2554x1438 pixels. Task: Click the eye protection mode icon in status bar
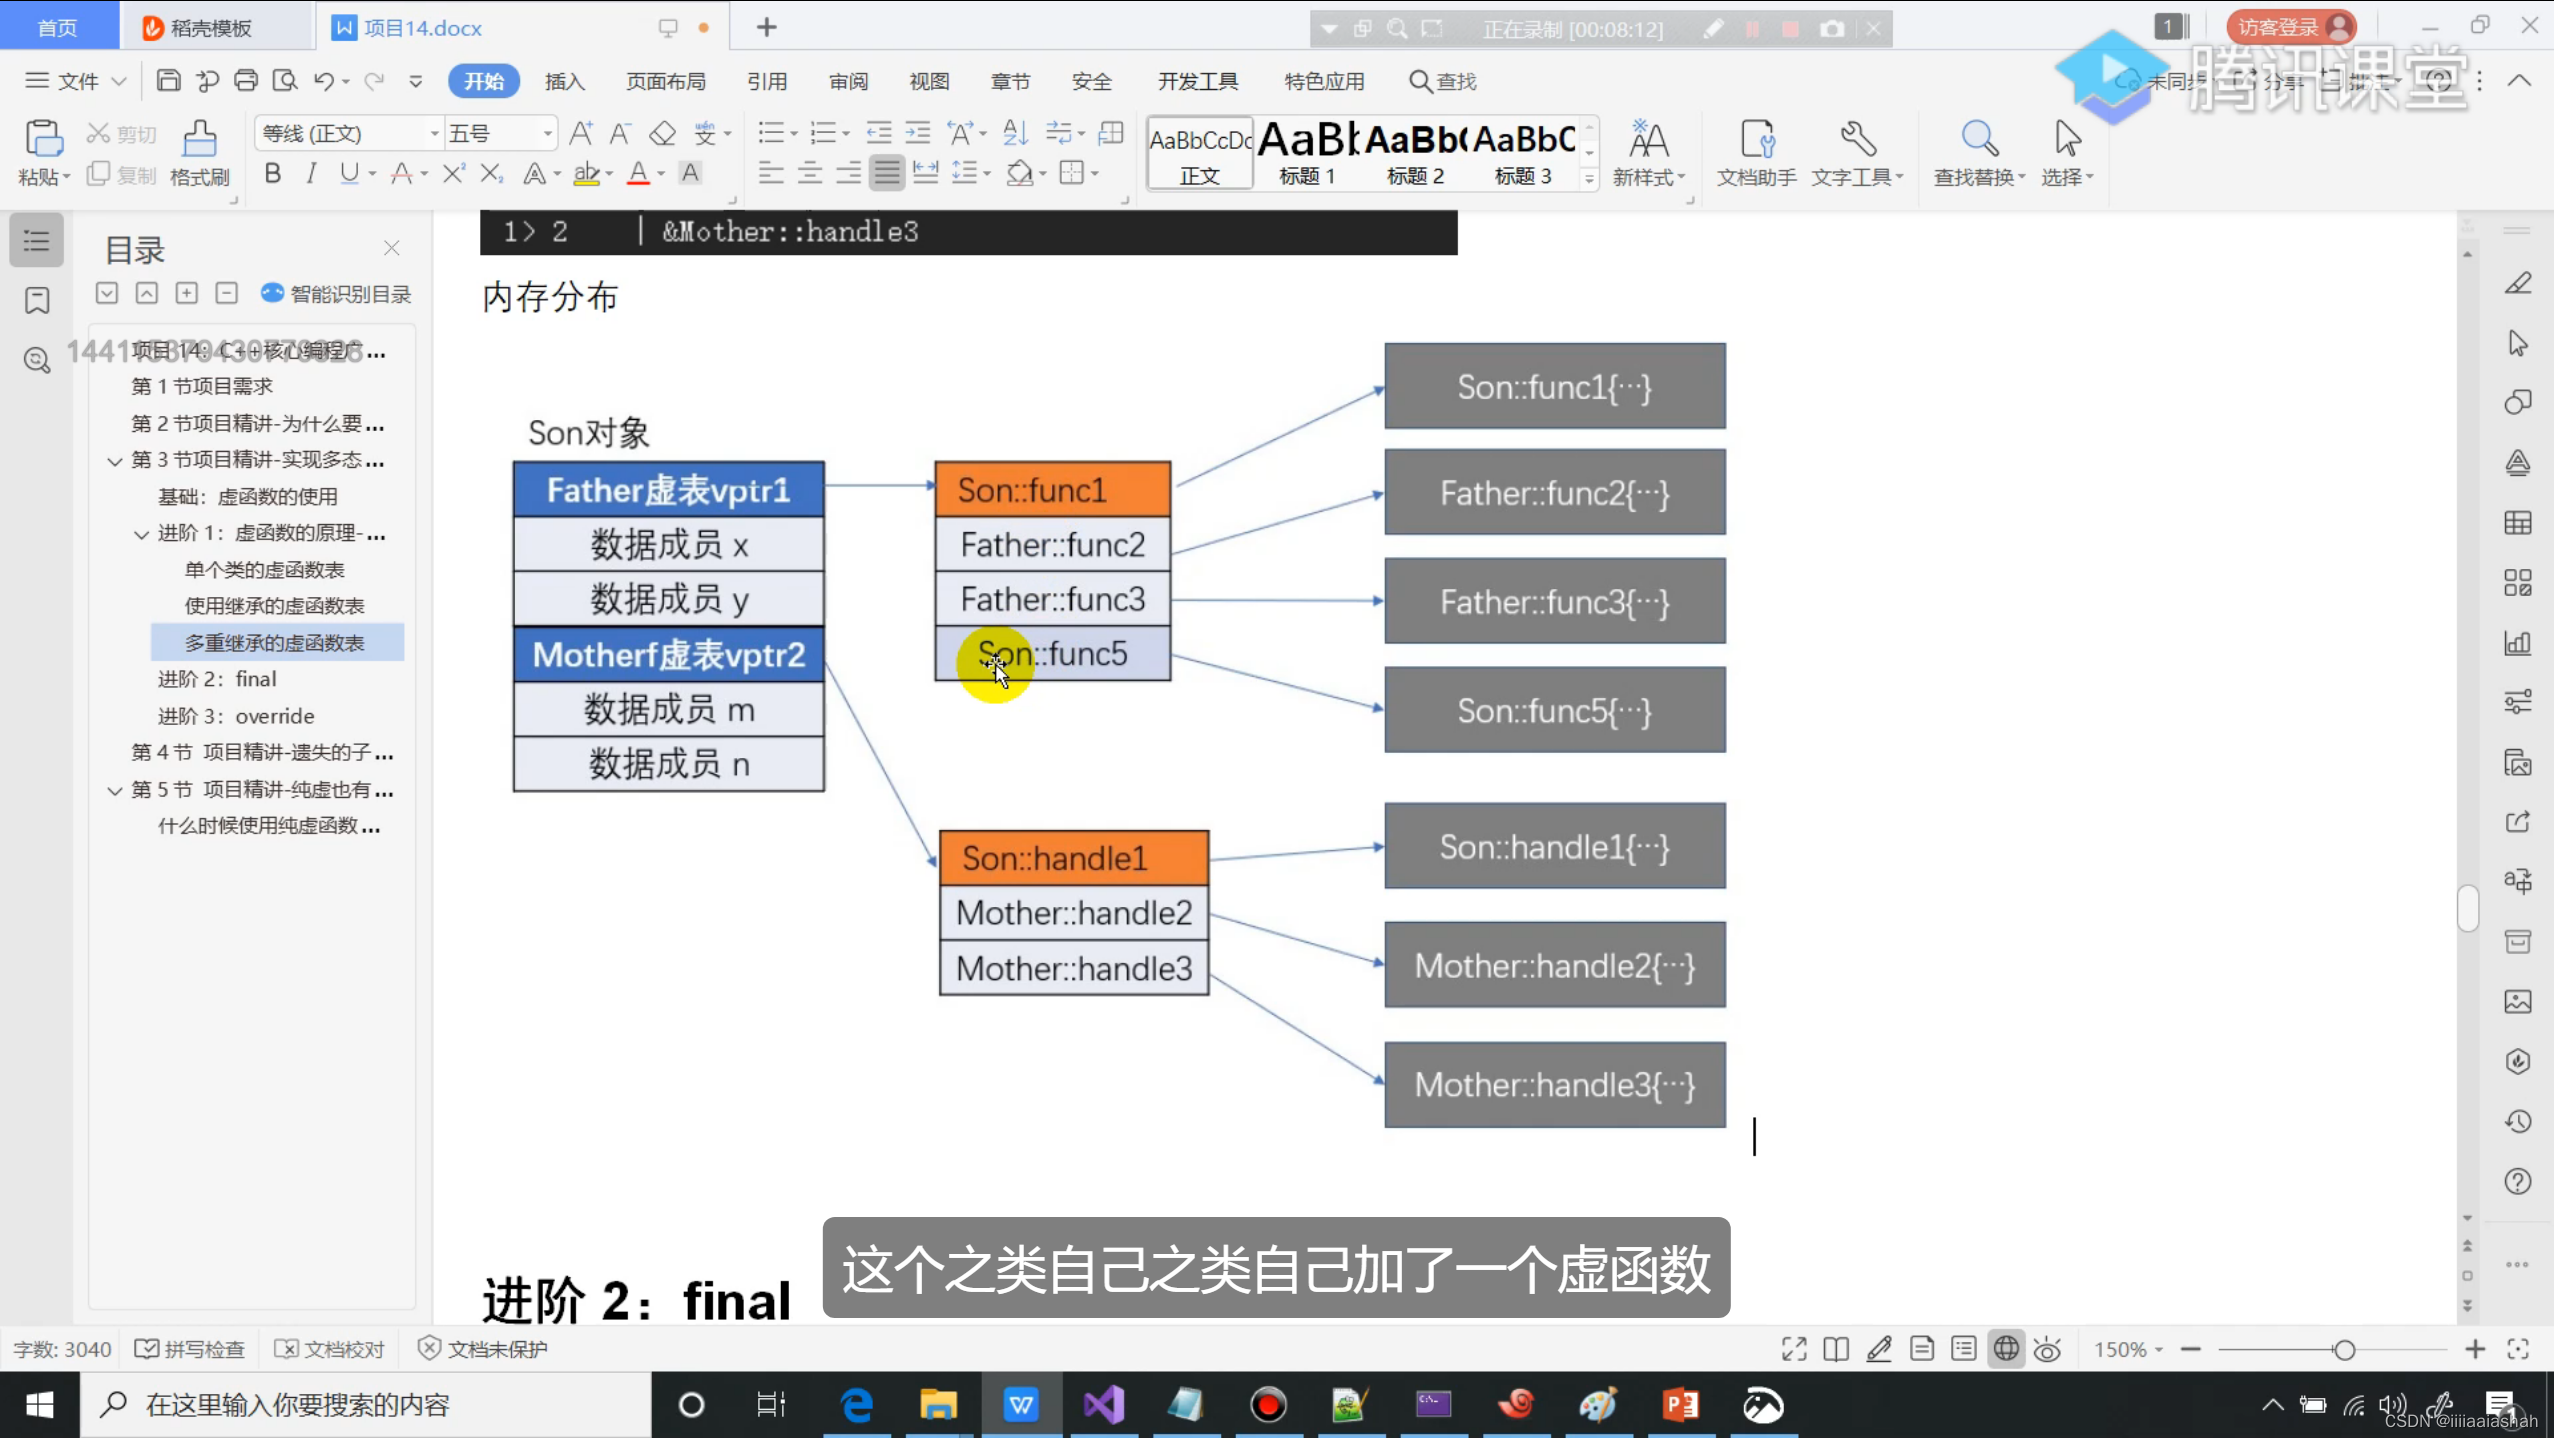tap(2047, 1349)
